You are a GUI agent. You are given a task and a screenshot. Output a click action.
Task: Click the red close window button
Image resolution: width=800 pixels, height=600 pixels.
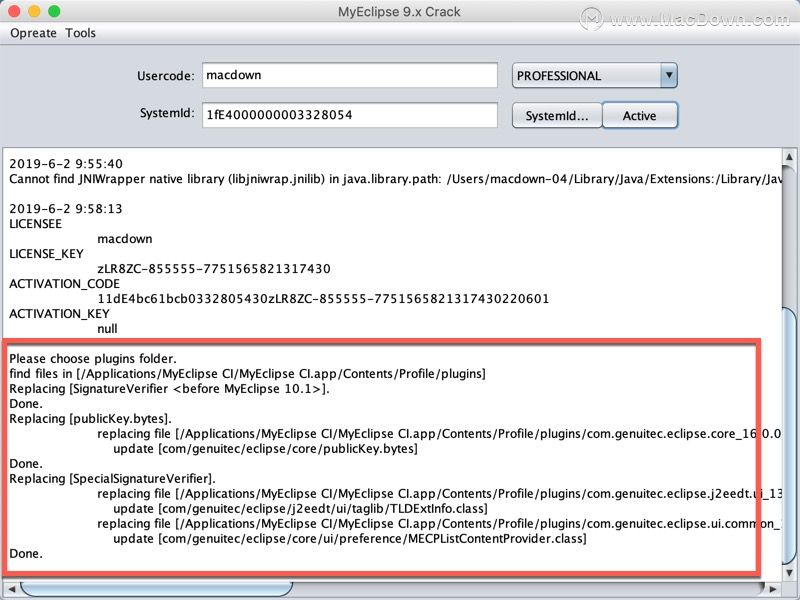(14, 11)
